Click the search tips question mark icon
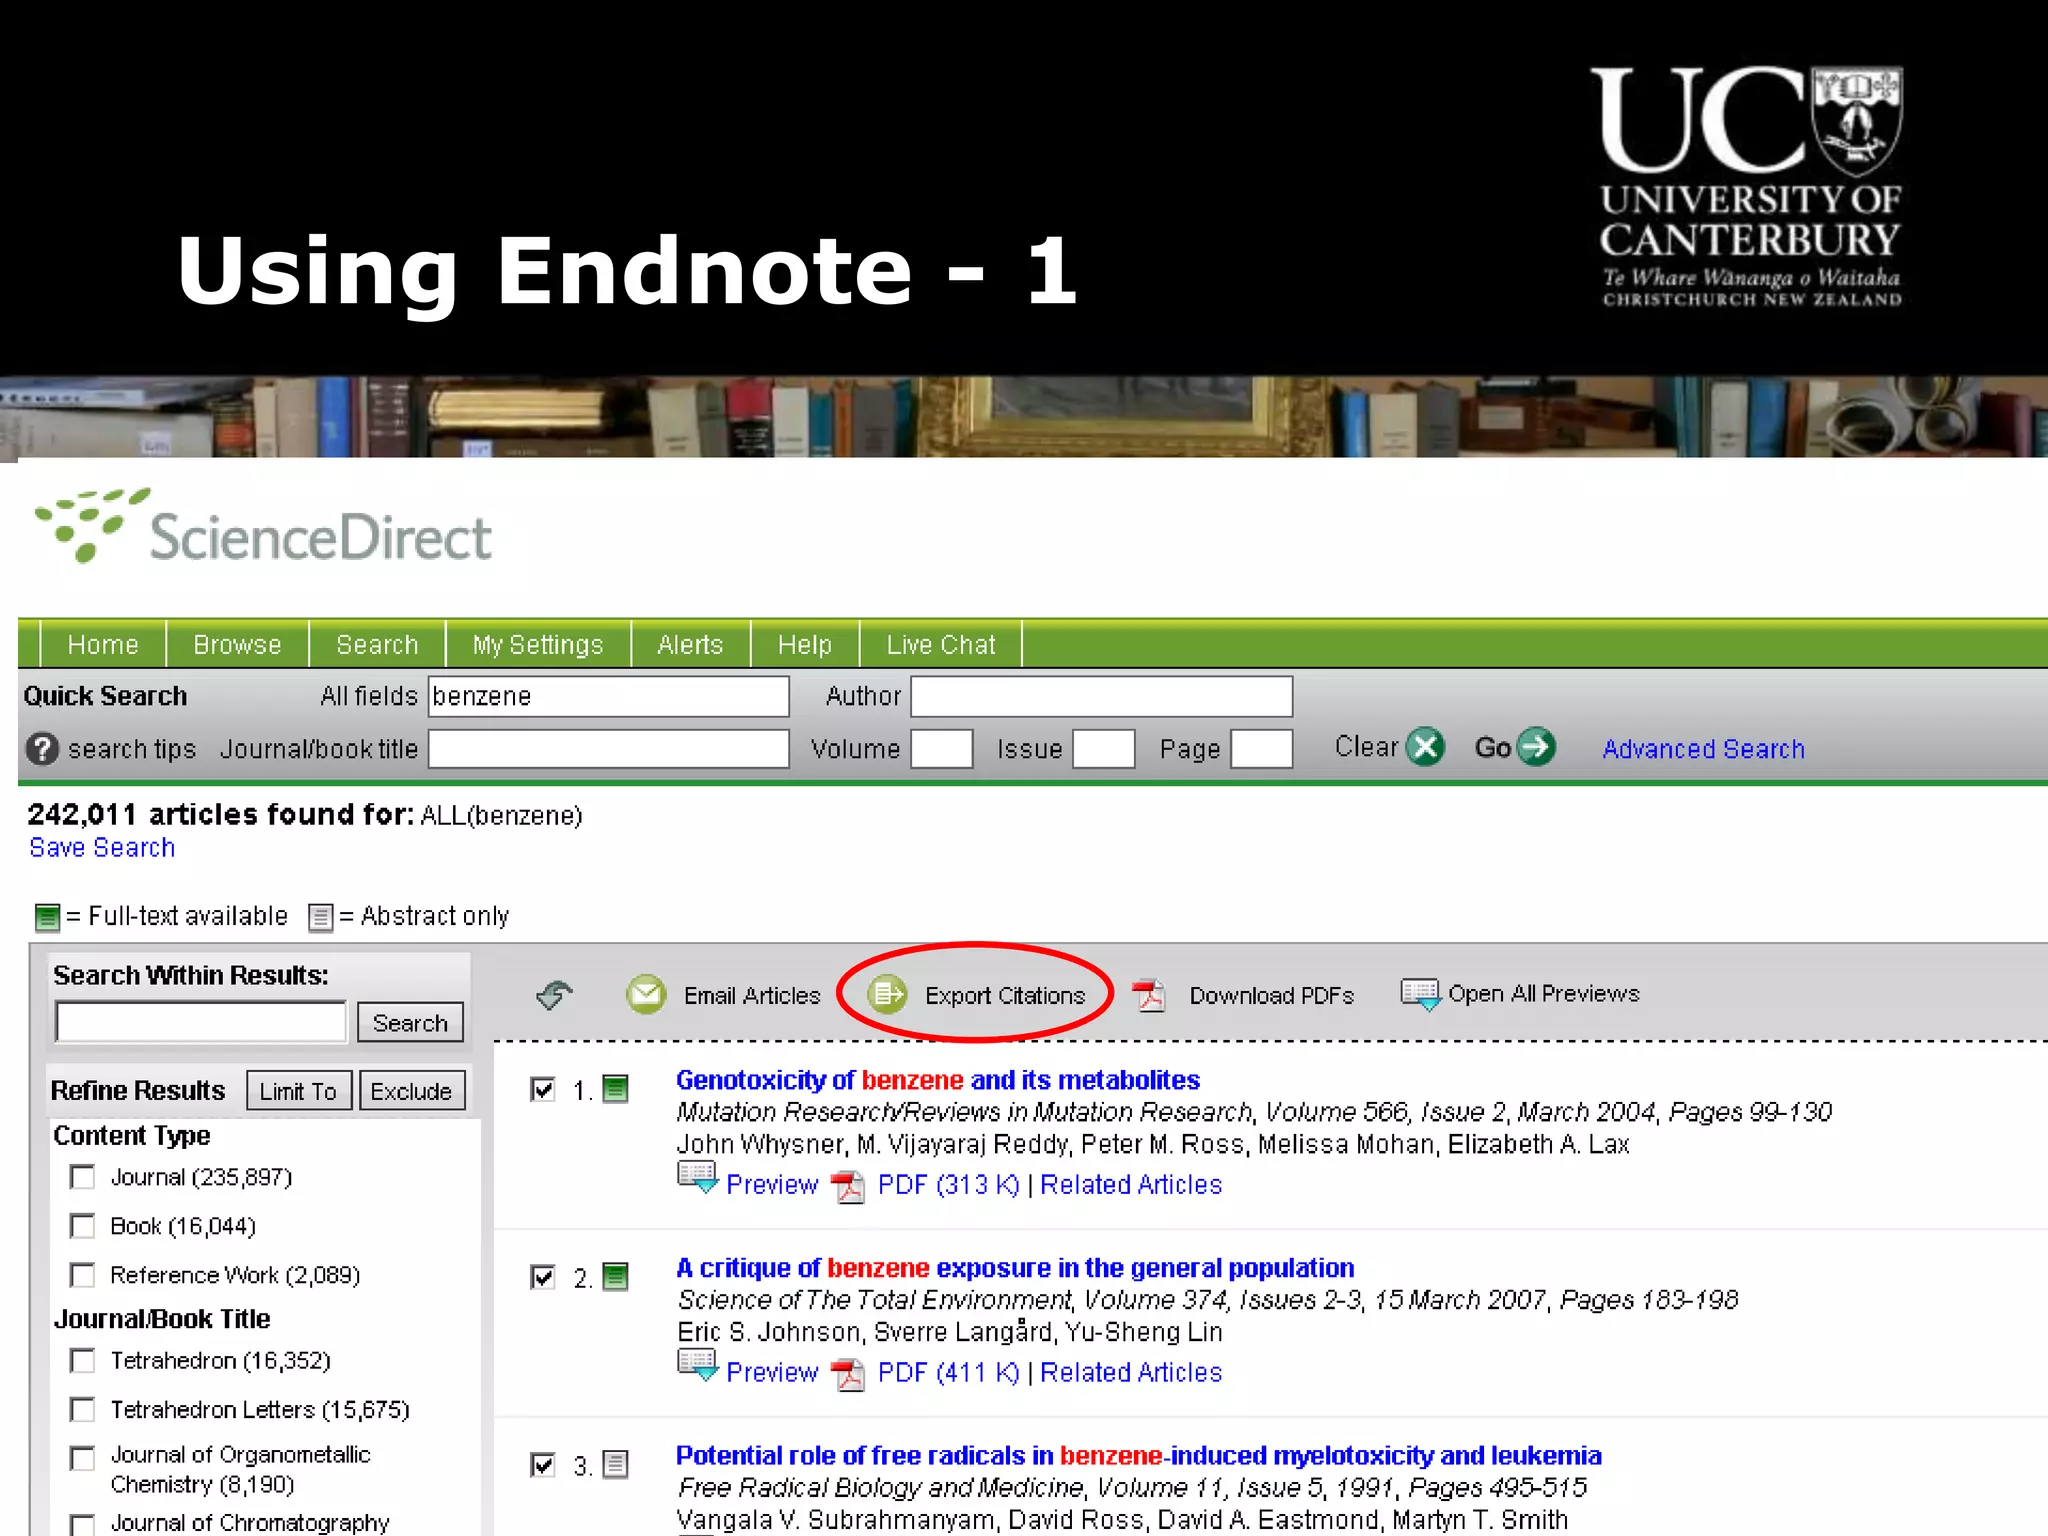 pyautogui.click(x=42, y=749)
